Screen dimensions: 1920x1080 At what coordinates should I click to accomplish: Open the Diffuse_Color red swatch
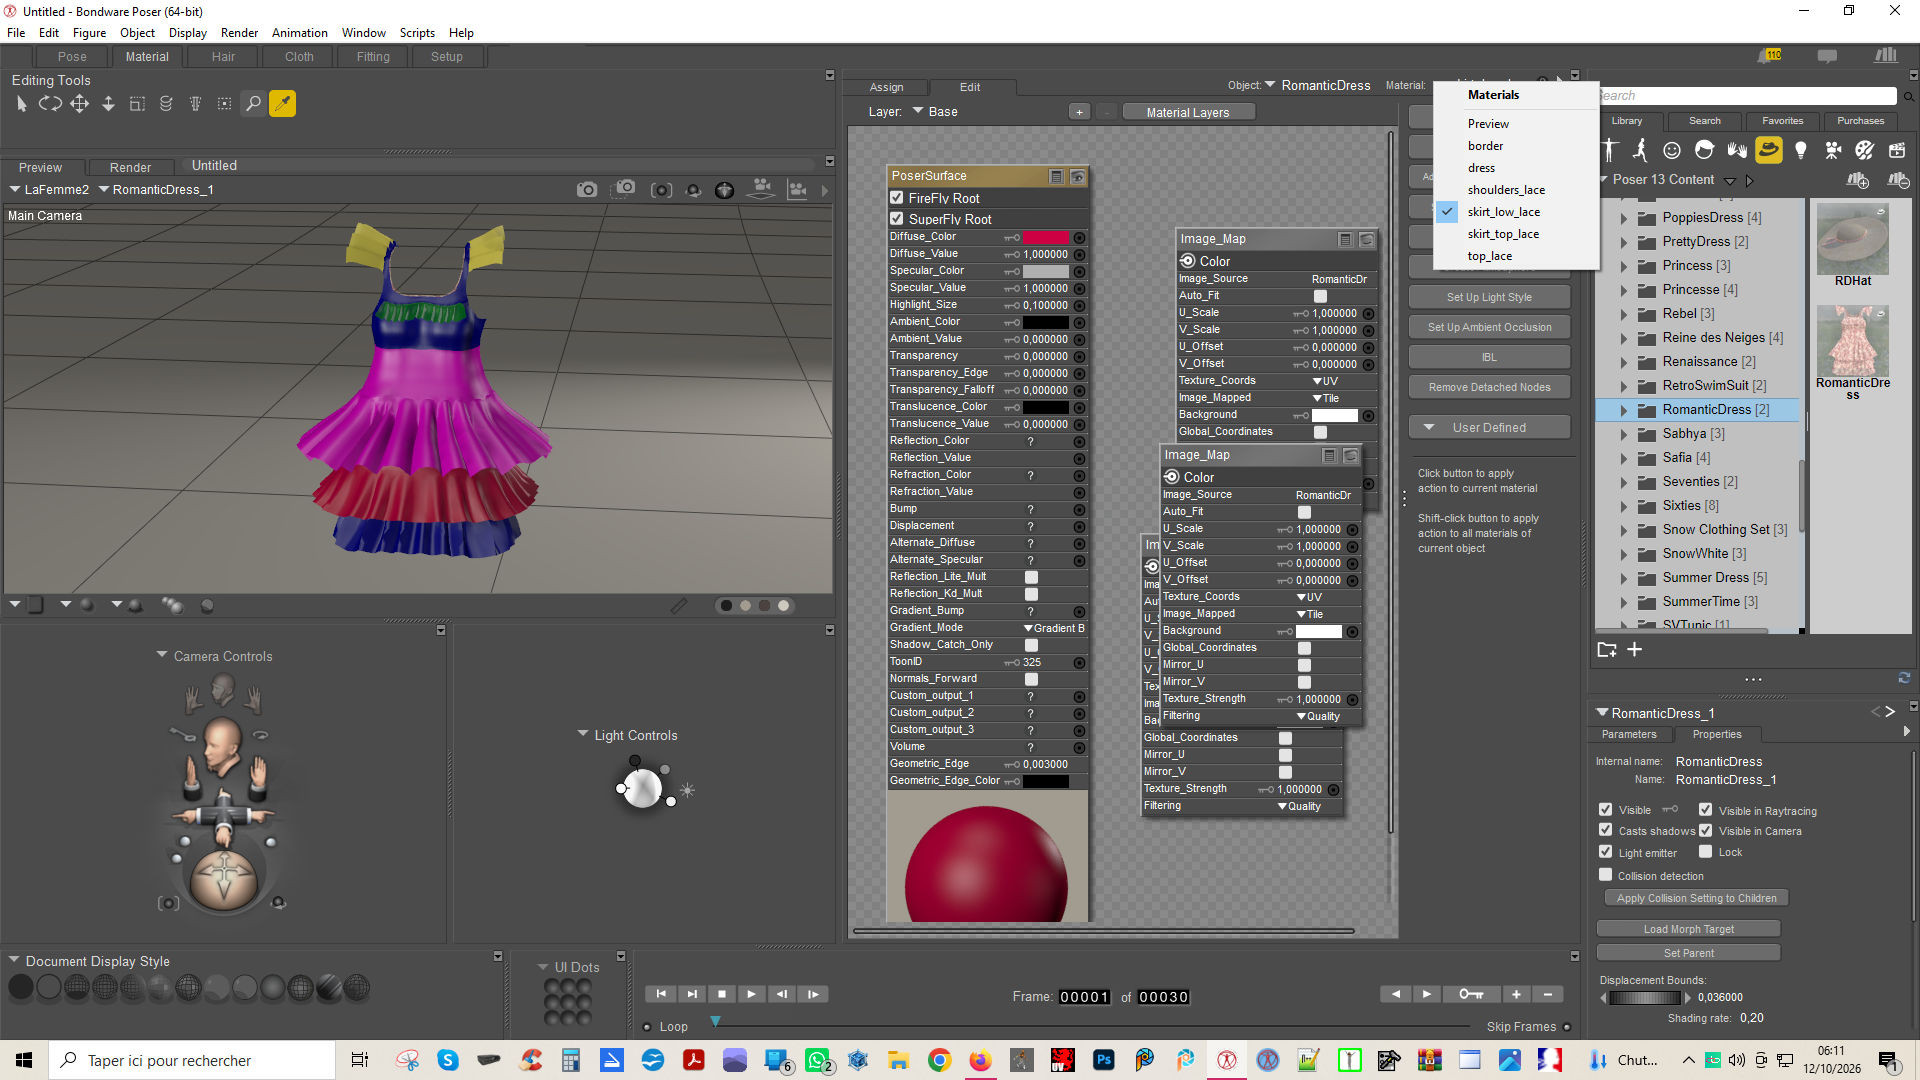1046,238
